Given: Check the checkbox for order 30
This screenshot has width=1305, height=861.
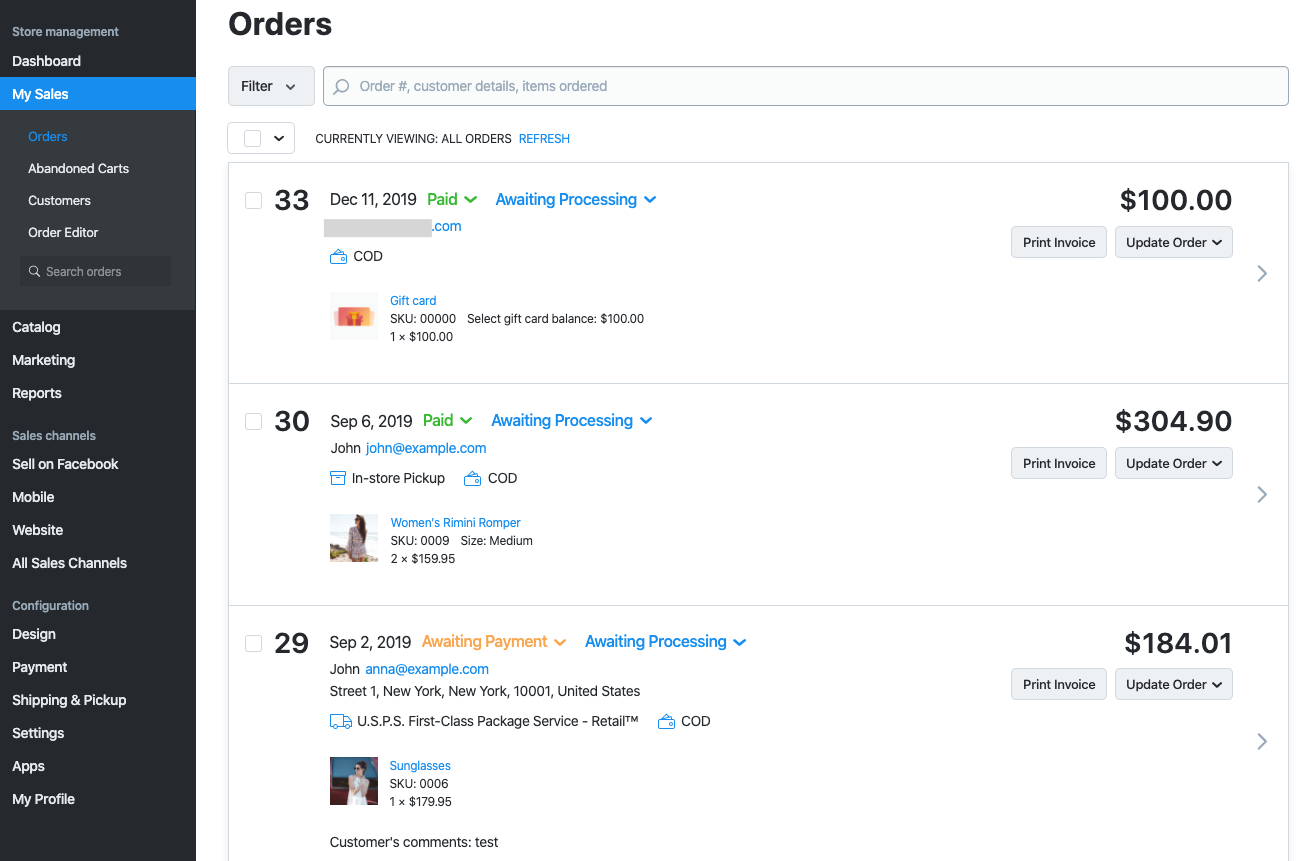Looking at the screenshot, I should [x=253, y=421].
